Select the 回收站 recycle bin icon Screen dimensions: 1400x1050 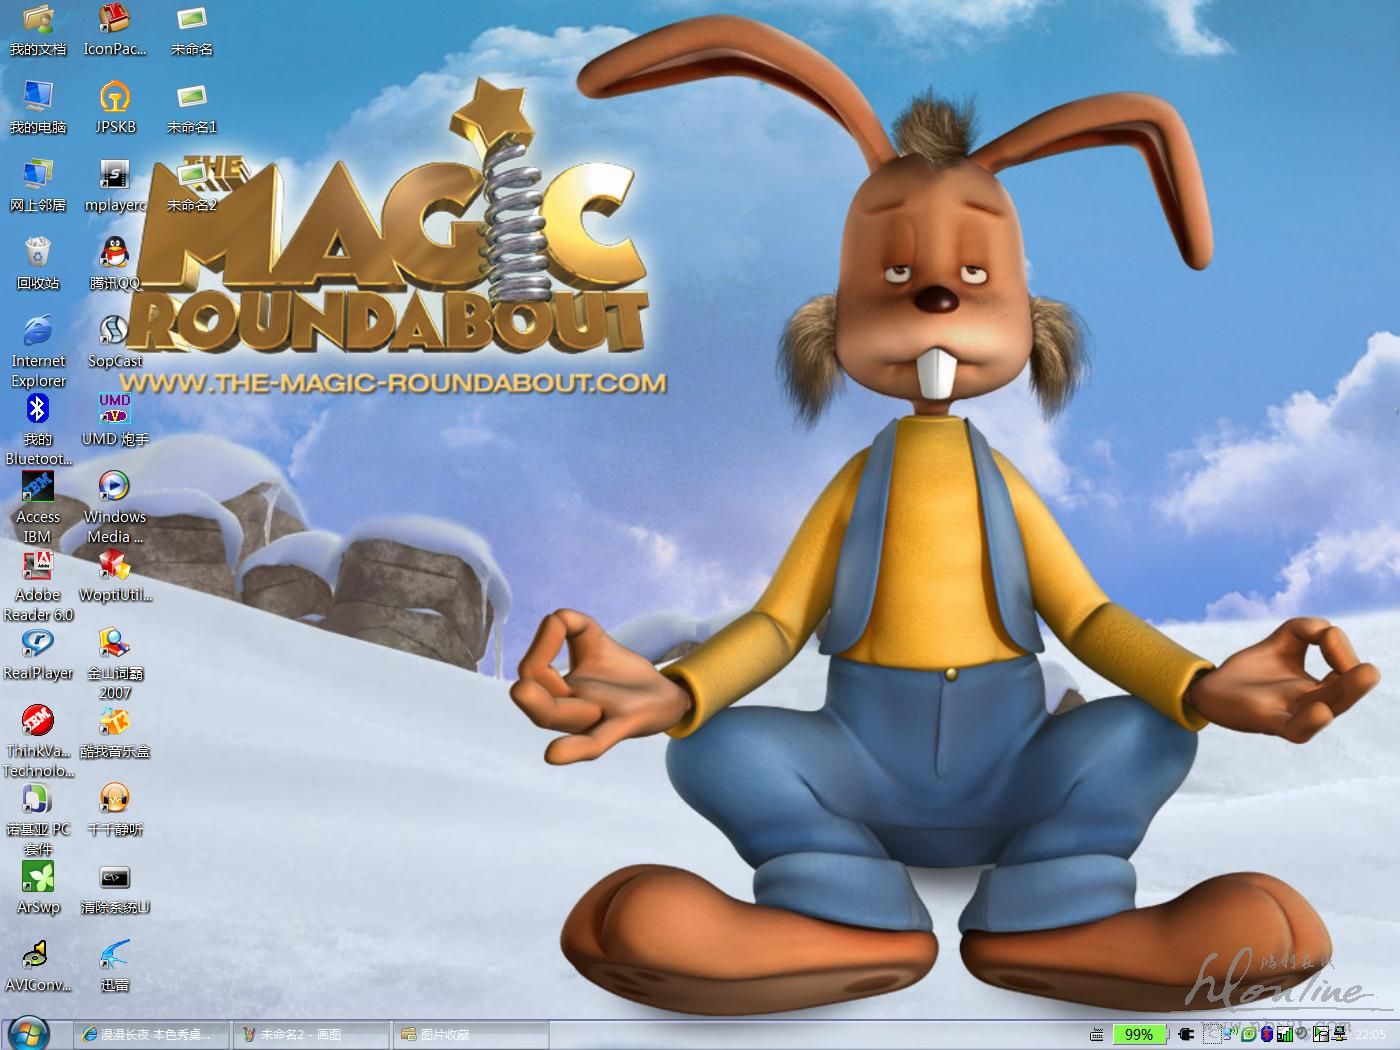coord(38,254)
